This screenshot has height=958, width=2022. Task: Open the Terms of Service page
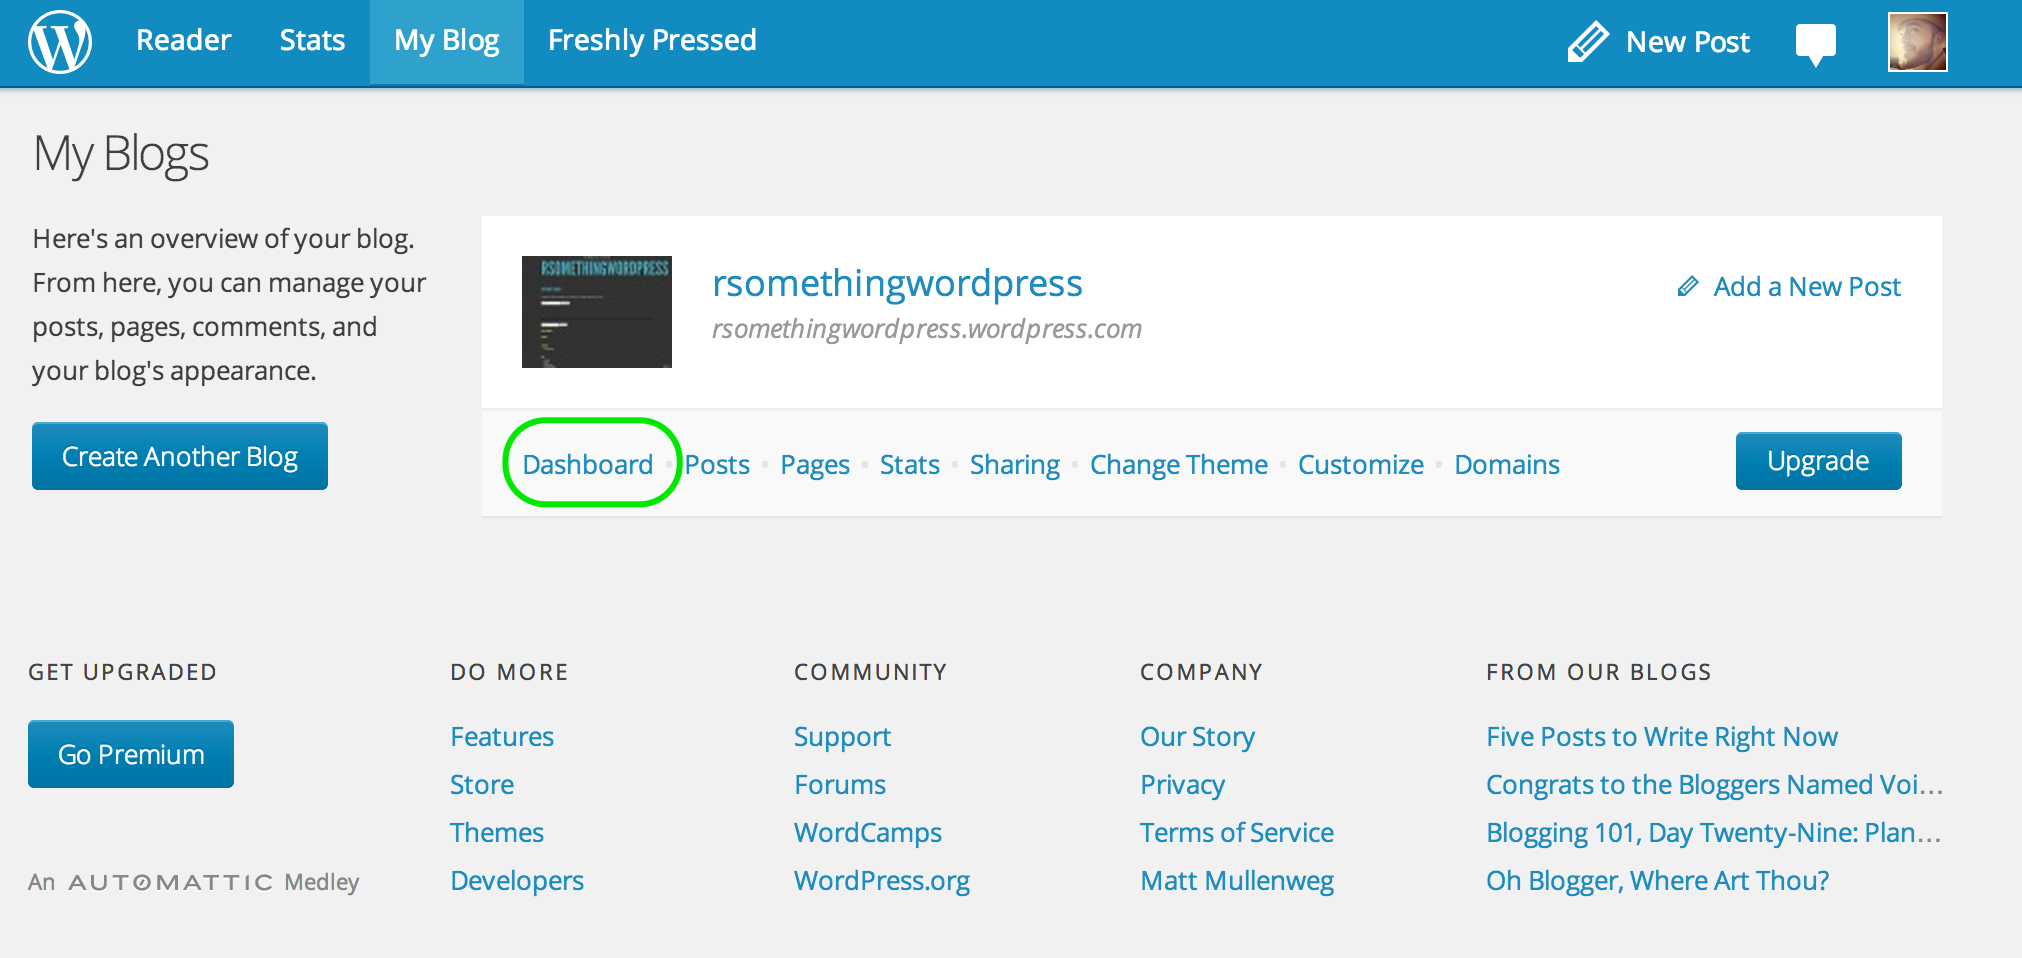[1236, 832]
